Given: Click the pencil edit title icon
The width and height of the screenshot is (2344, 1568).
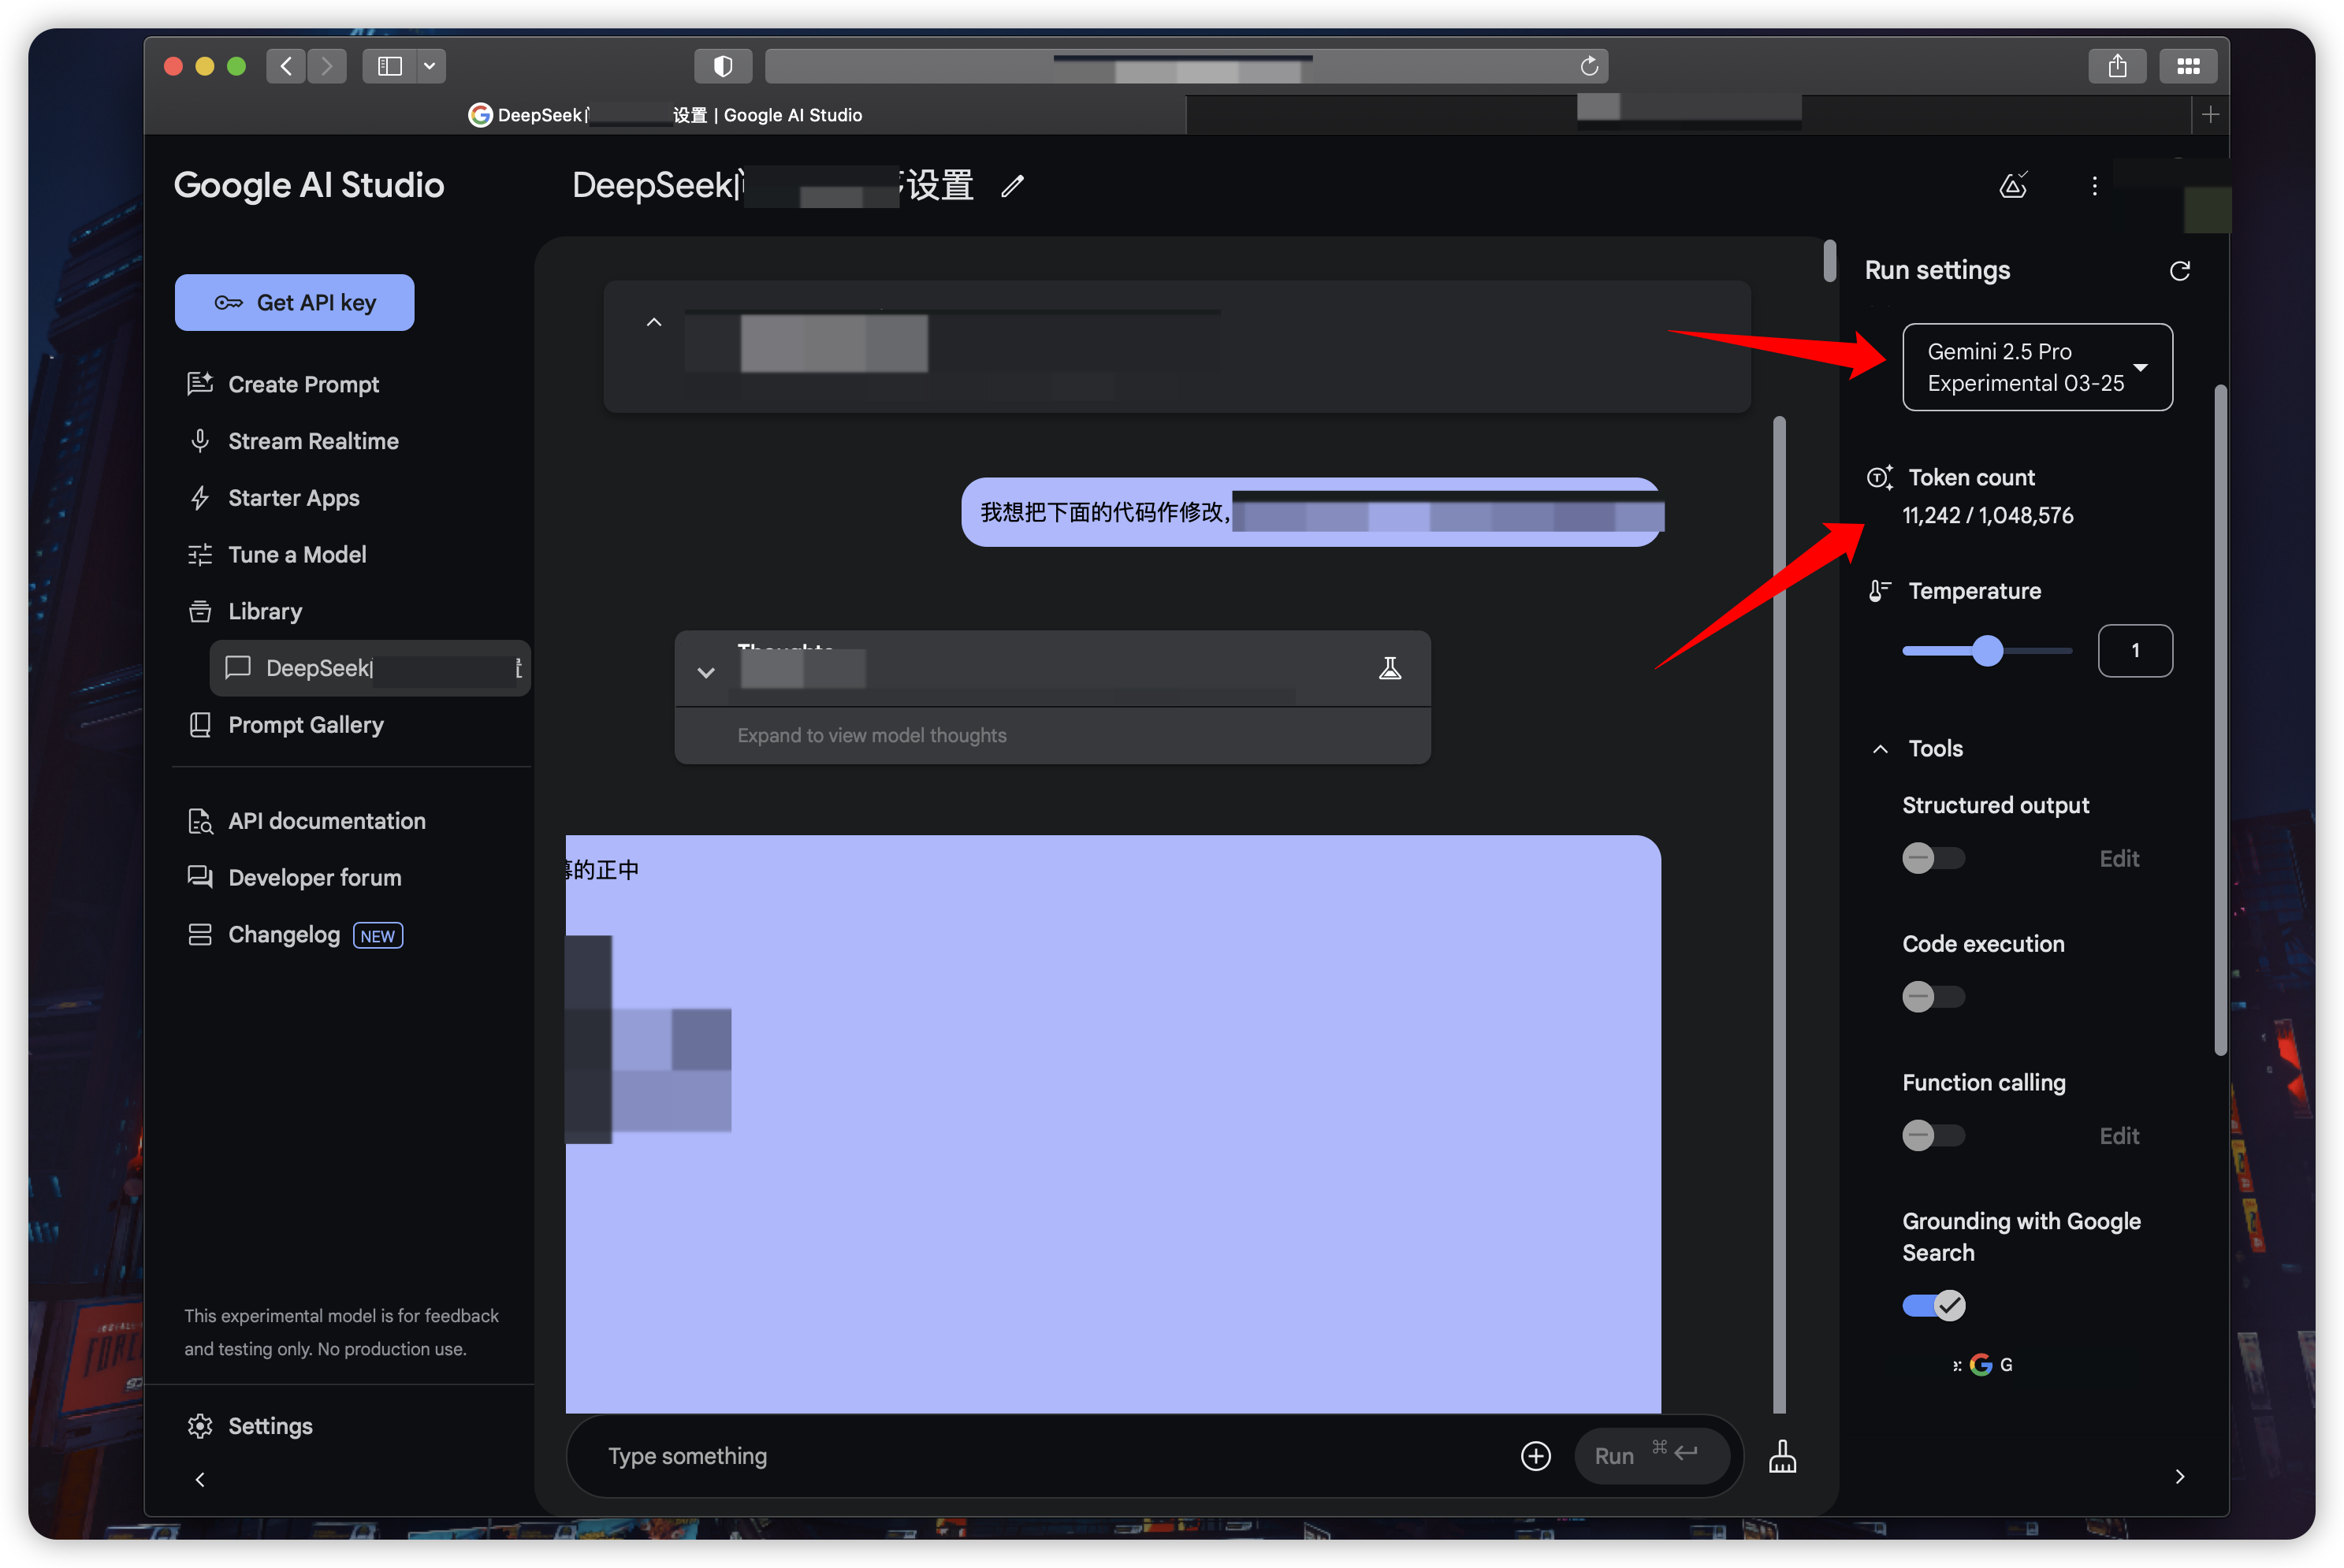Looking at the screenshot, I should pyautogui.click(x=1012, y=186).
